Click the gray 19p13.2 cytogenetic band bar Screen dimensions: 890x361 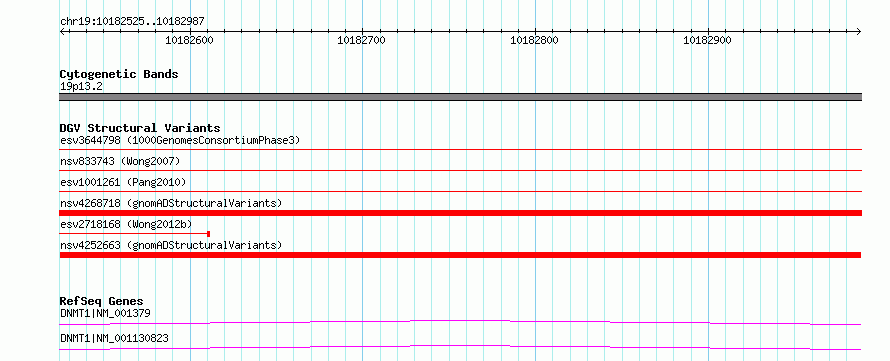460,97
